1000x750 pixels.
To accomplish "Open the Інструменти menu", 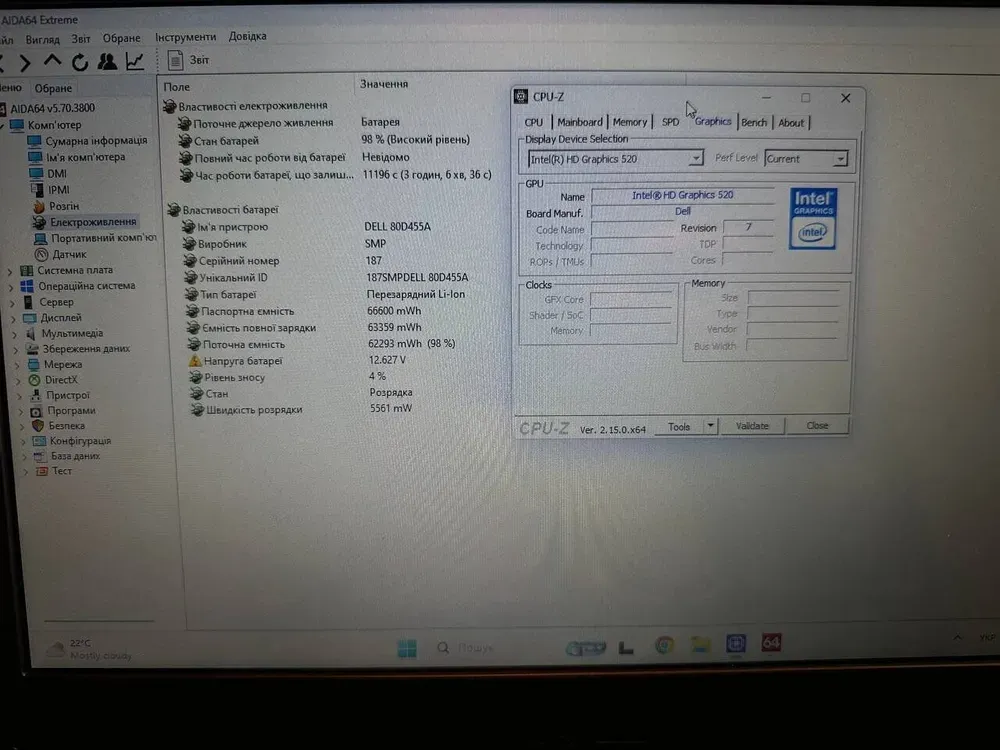I will (x=185, y=37).
